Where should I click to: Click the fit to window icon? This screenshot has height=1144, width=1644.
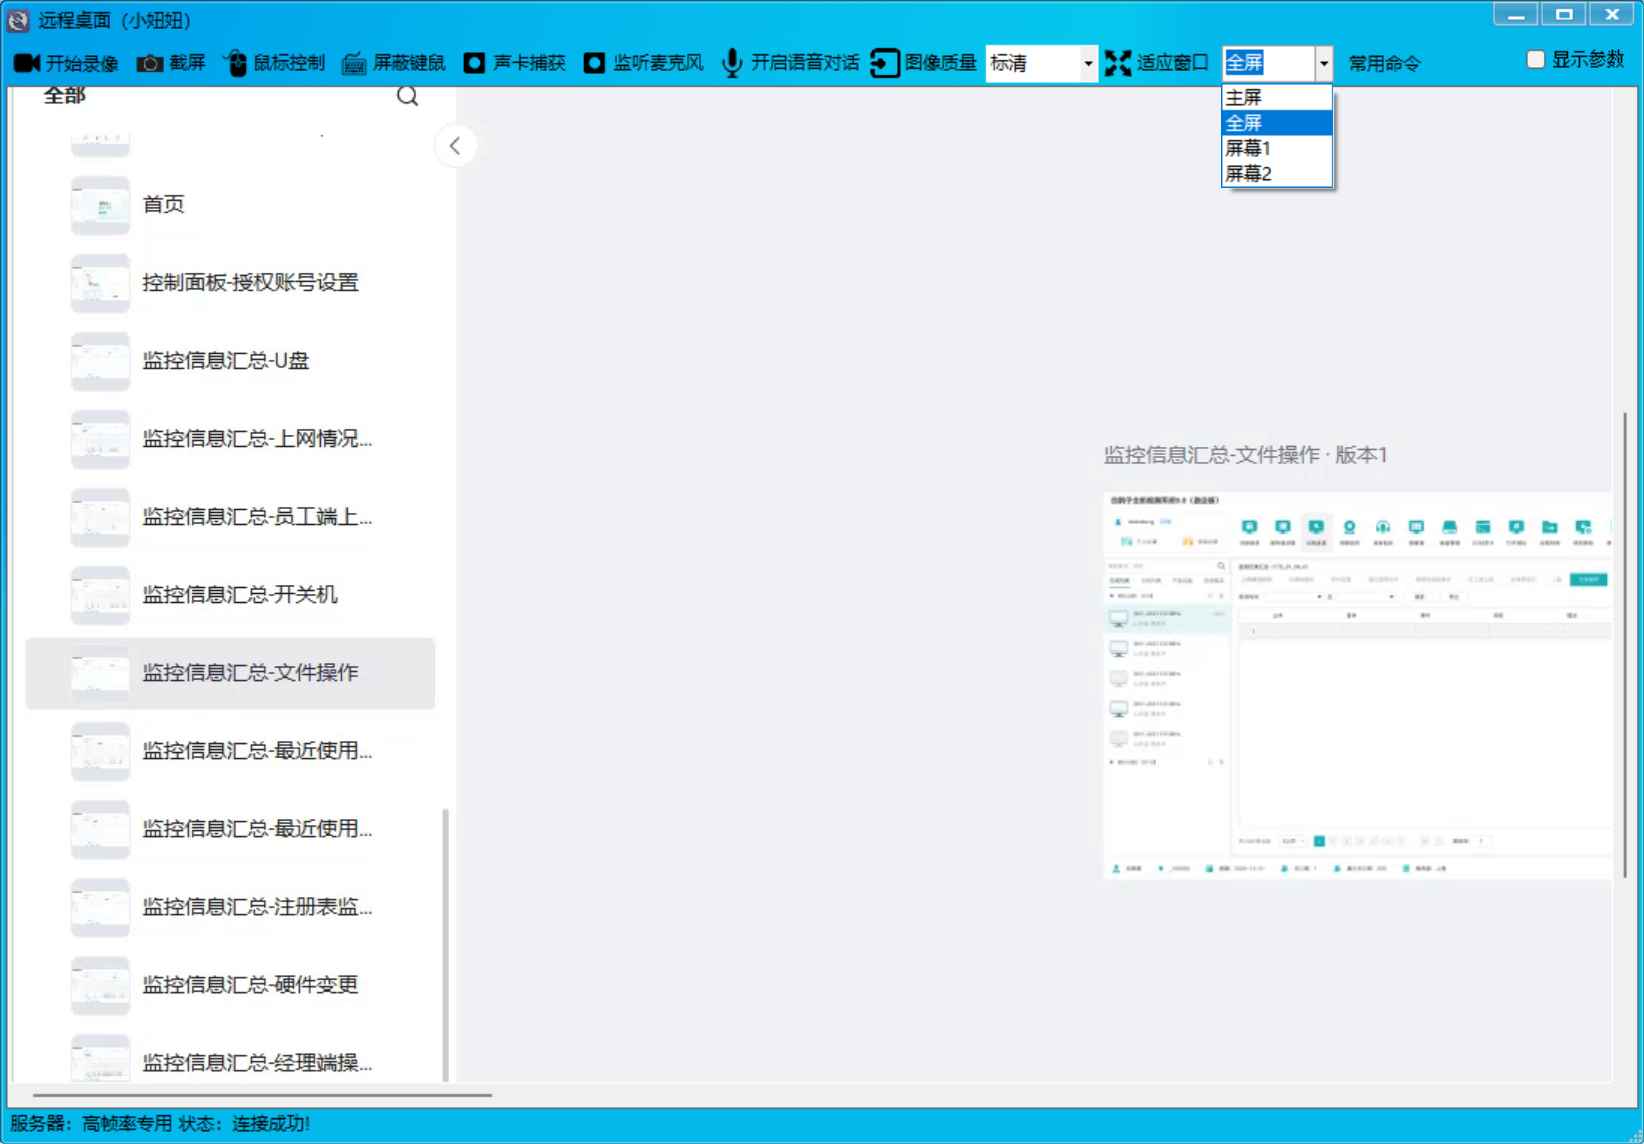[x=1118, y=63]
